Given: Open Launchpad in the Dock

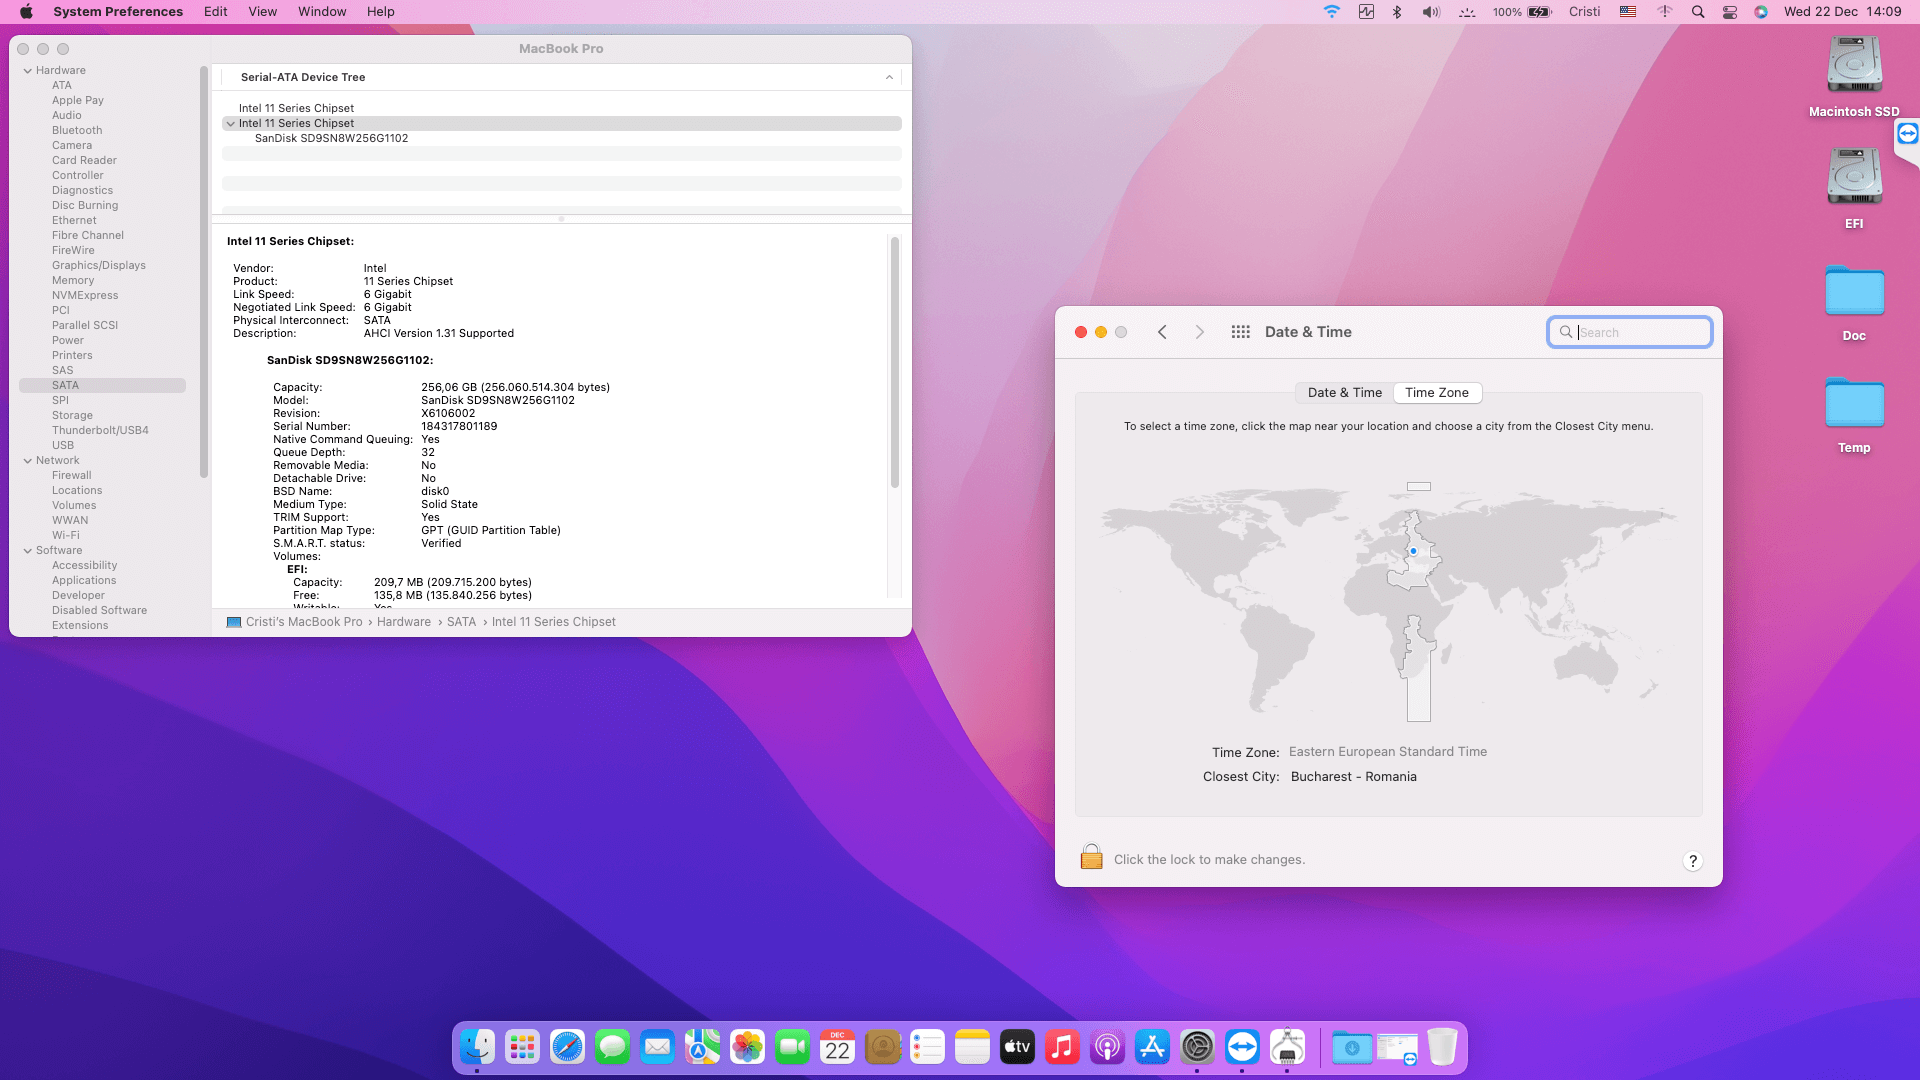Looking at the screenshot, I should tap(522, 1047).
